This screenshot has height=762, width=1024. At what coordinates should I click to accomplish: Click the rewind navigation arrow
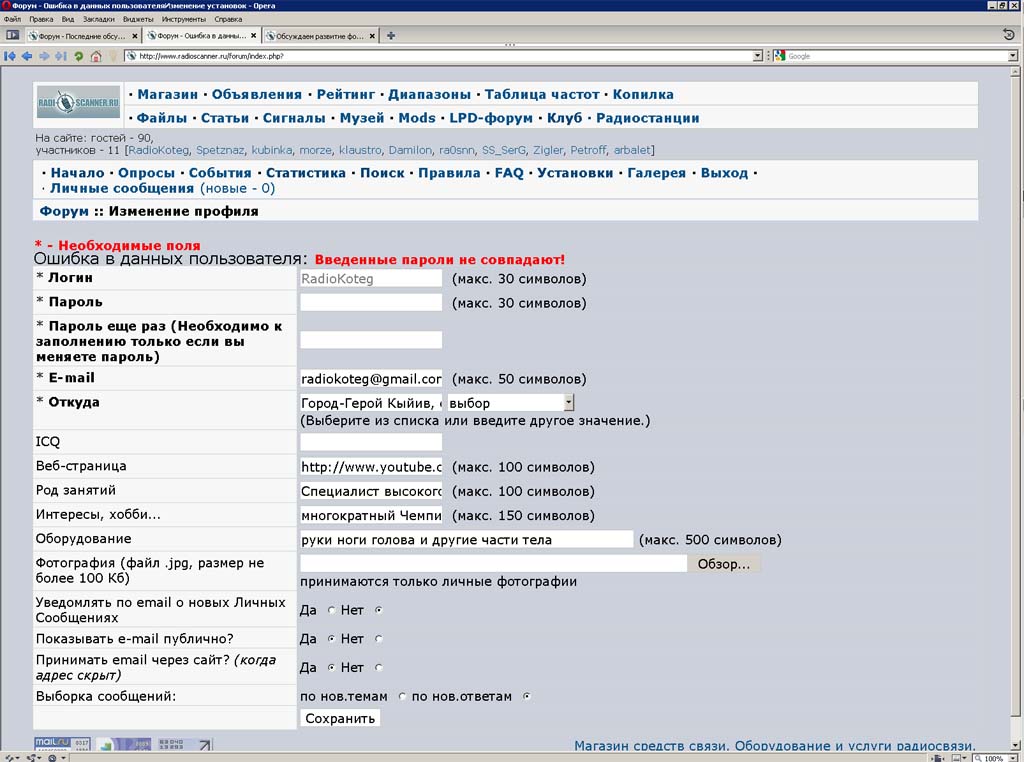click(10, 56)
